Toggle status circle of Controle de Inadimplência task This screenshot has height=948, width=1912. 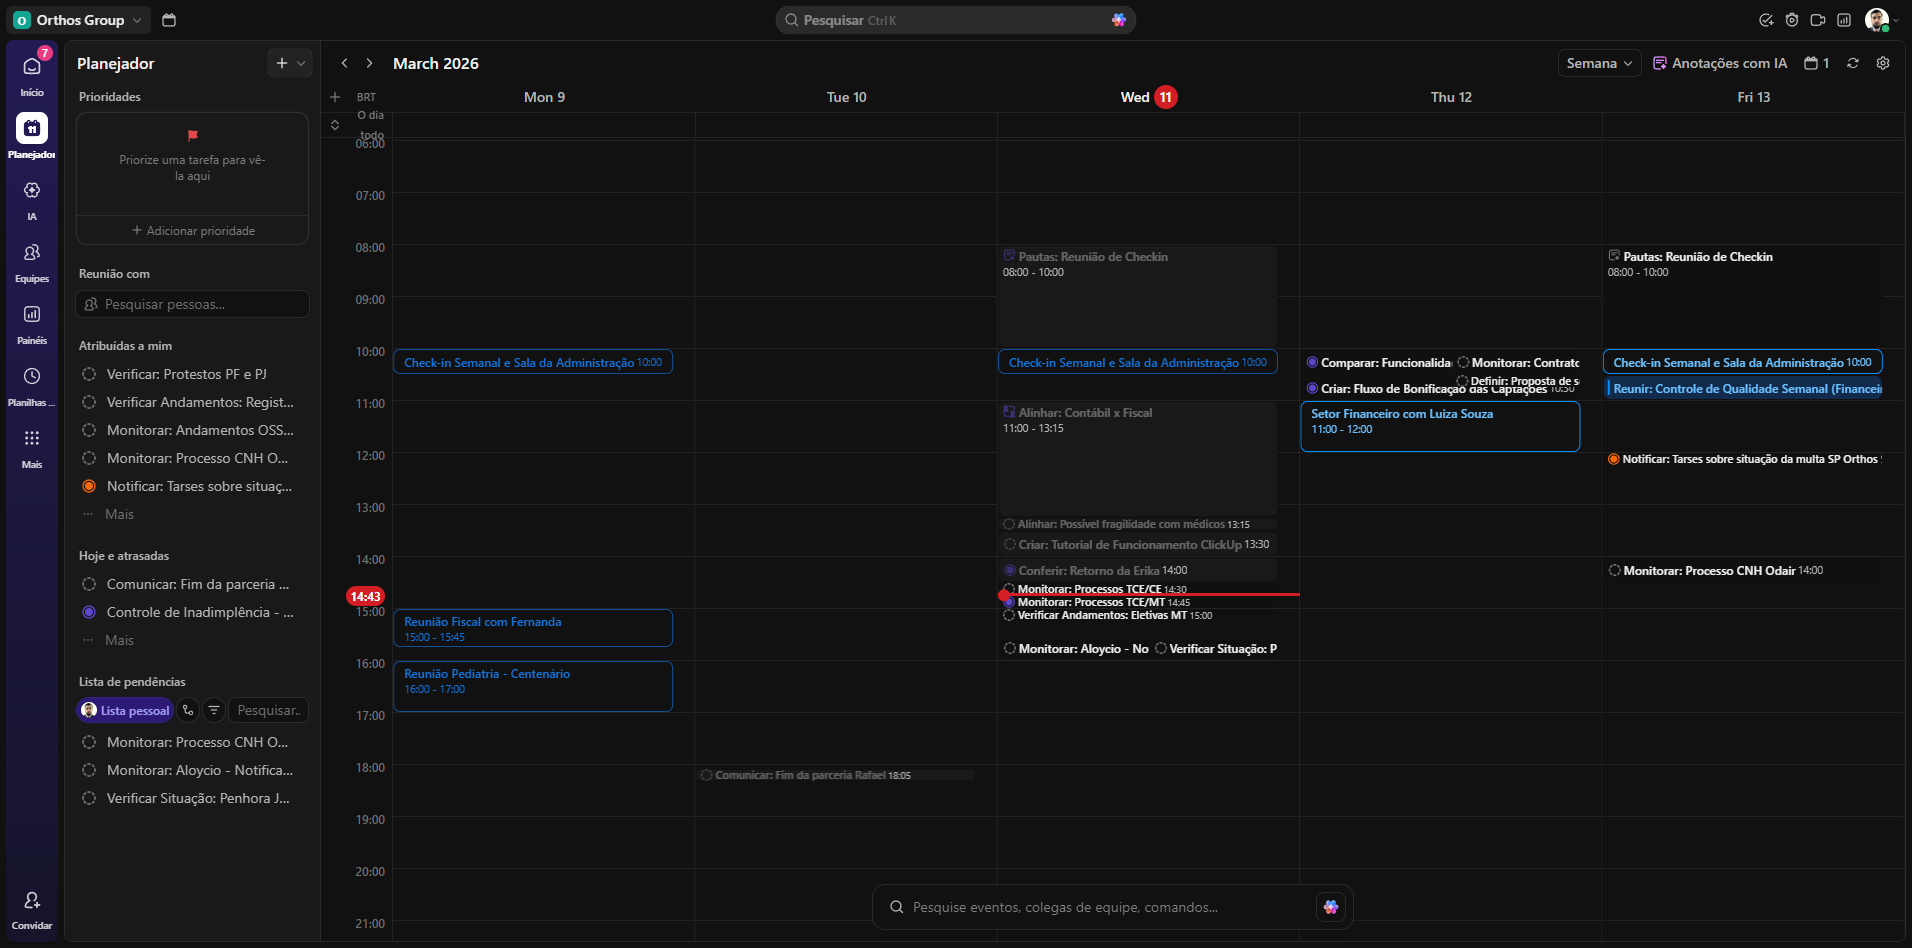pos(89,612)
